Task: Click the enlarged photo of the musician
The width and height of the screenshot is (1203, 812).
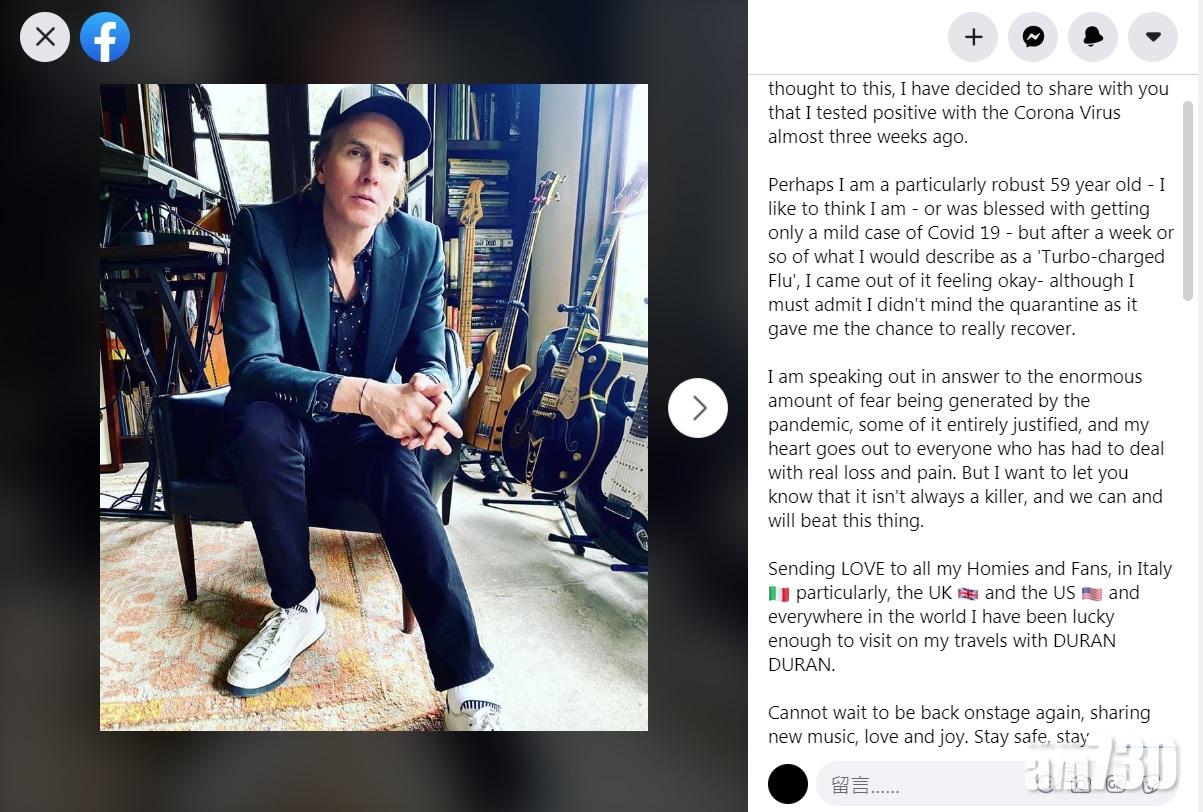Action: point(373,407)
